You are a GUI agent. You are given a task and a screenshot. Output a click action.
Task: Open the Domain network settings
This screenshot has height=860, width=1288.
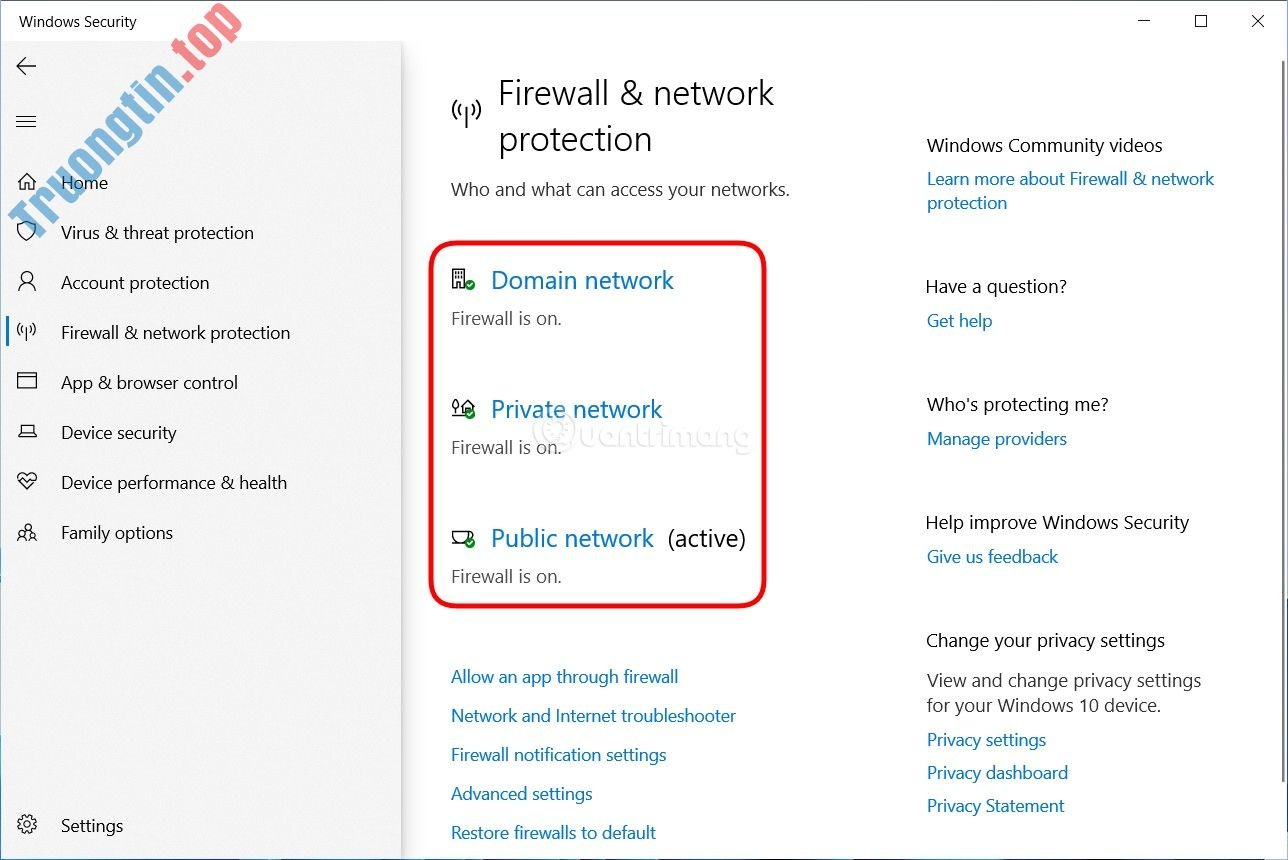pyautogui.click(x=582, y=281)
